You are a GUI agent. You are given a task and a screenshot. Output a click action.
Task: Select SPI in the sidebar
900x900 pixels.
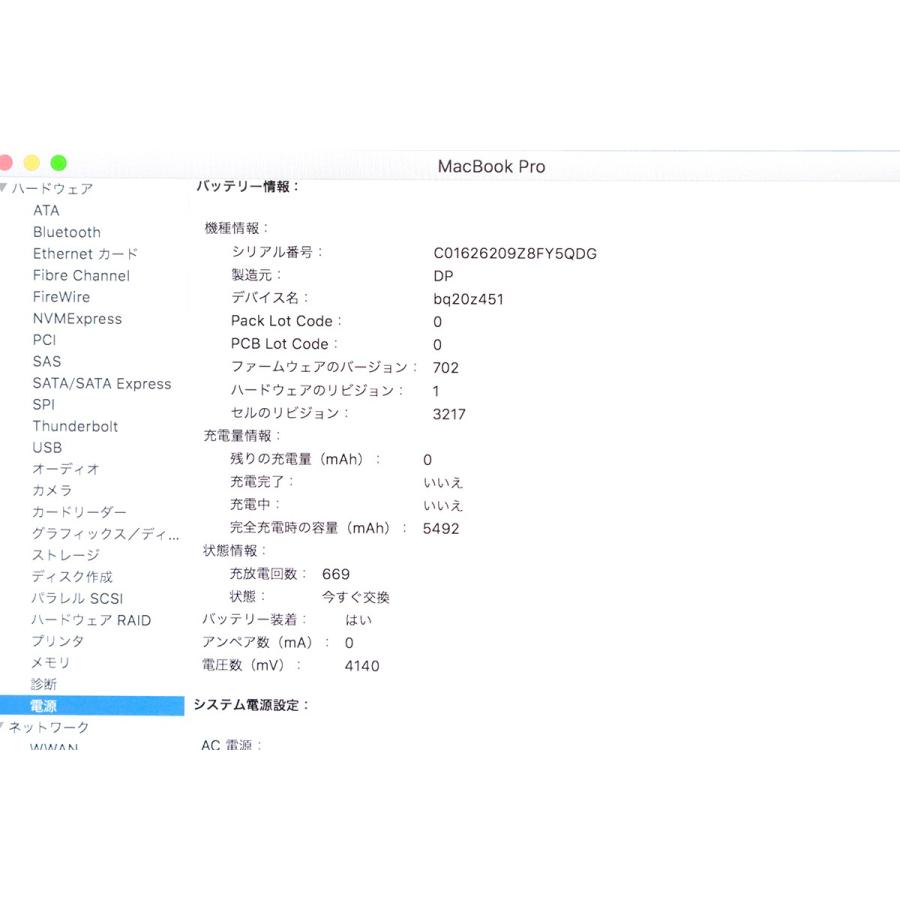(44, 405)
